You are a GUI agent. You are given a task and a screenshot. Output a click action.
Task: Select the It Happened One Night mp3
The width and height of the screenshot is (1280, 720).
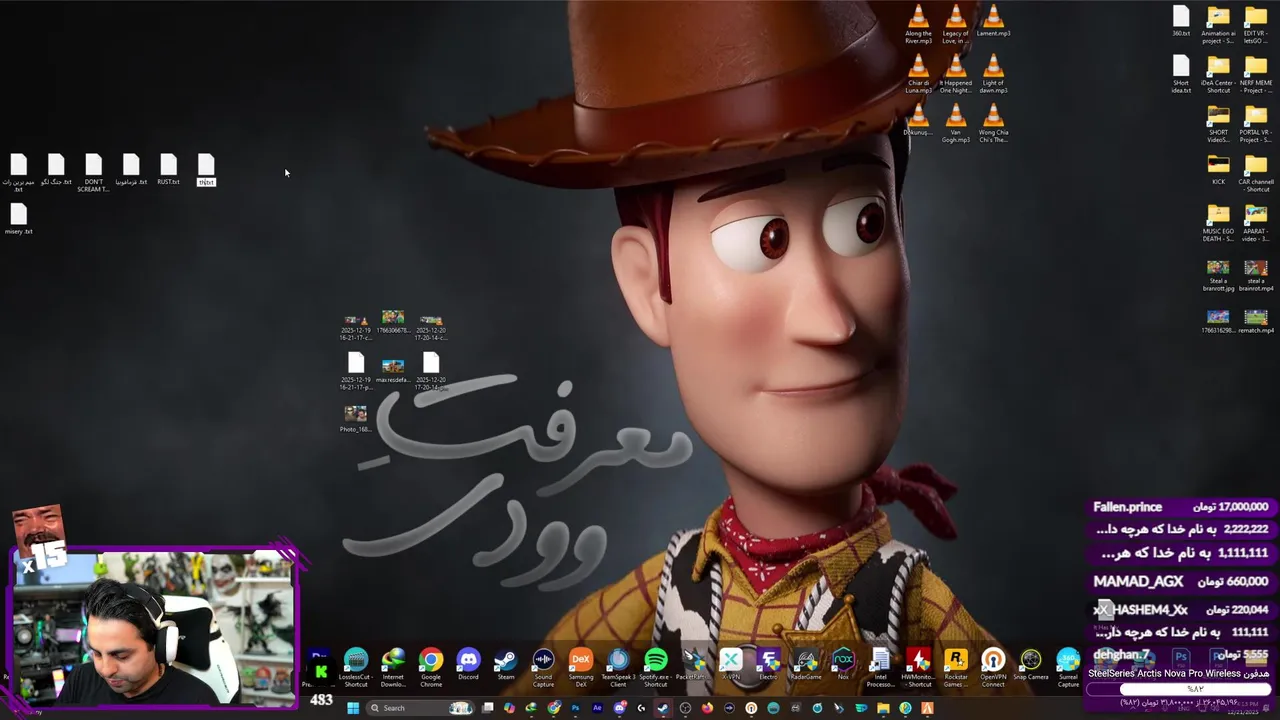pos(956,74)
